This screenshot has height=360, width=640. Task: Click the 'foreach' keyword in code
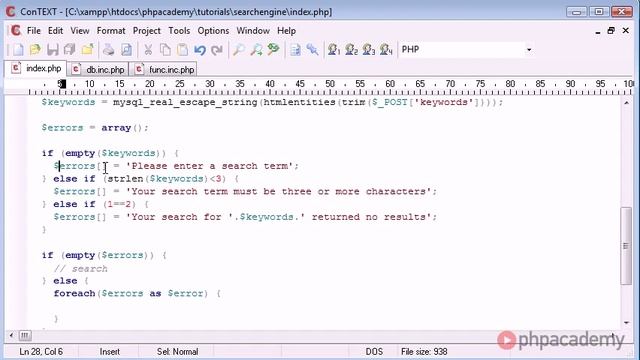(74, 293)
